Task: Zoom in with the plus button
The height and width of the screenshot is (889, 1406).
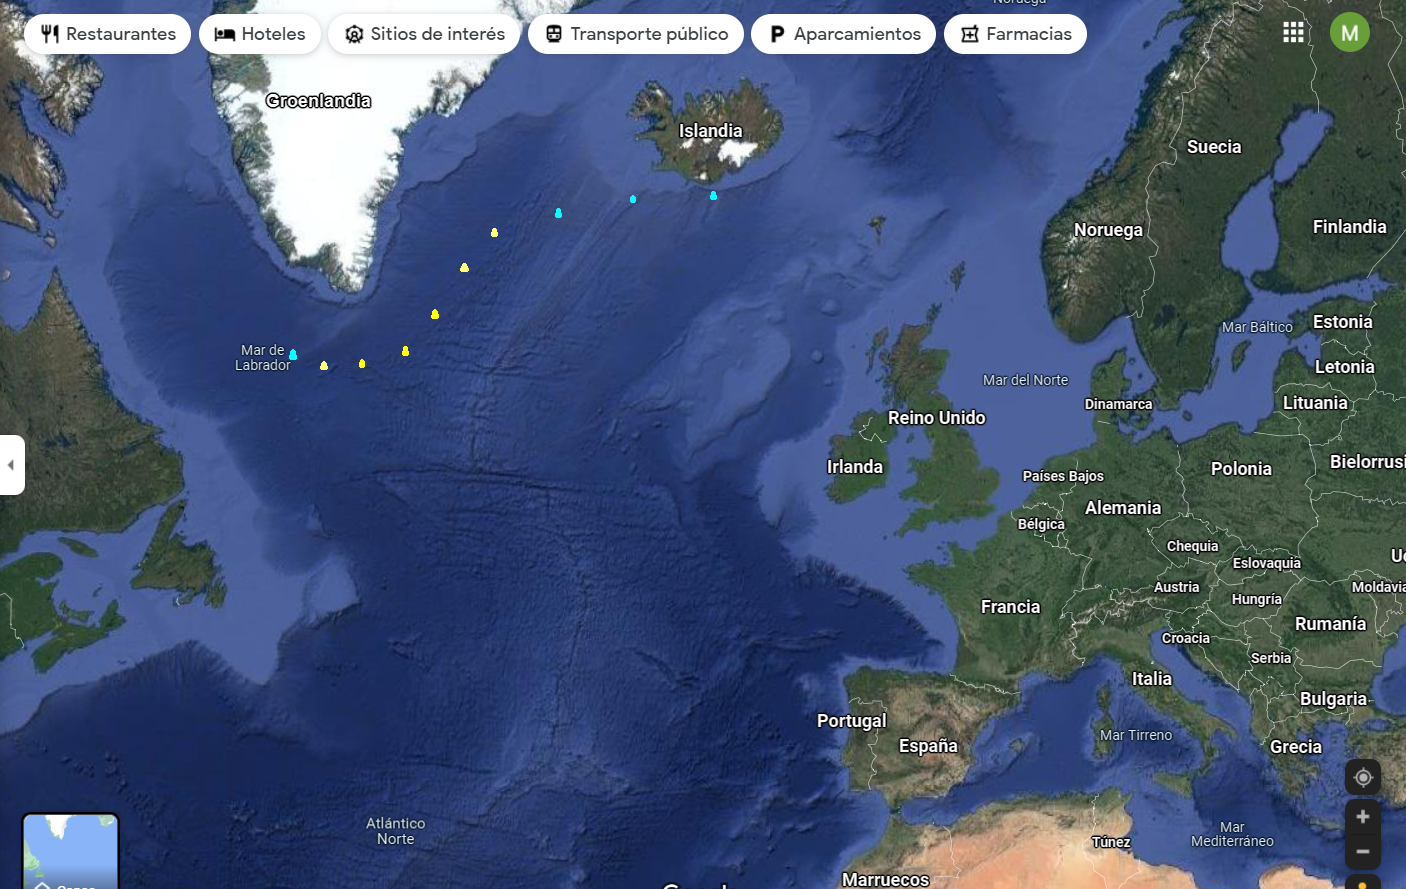Action: coord(1363,817)
